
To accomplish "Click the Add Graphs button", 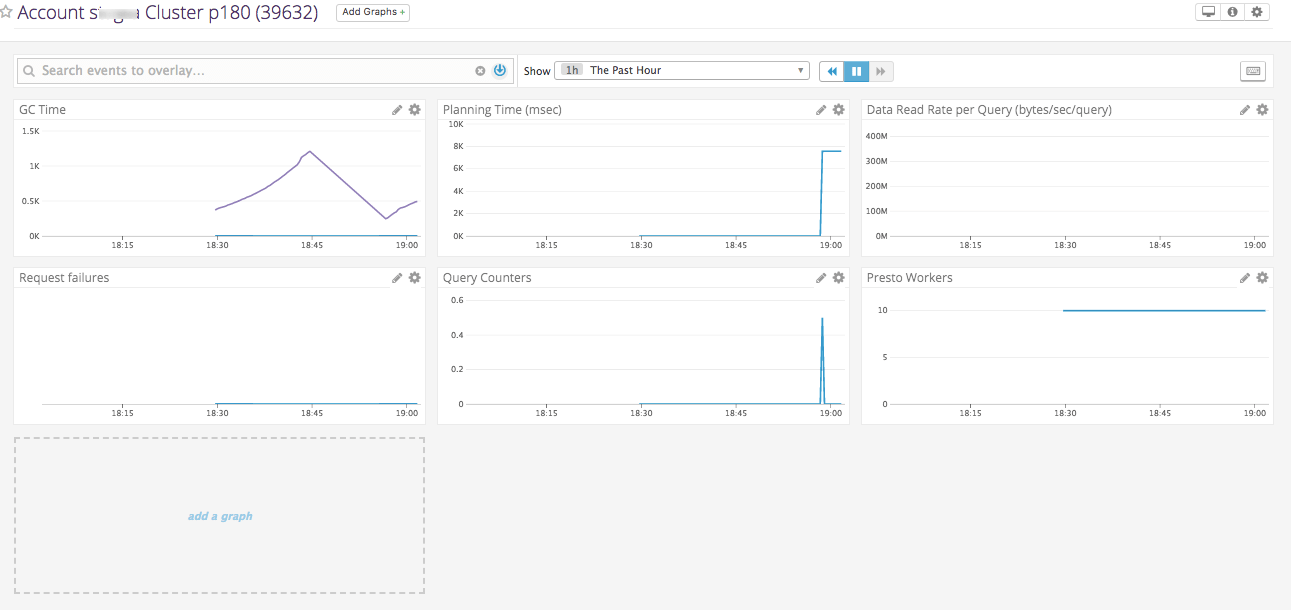I will point(372,13).
